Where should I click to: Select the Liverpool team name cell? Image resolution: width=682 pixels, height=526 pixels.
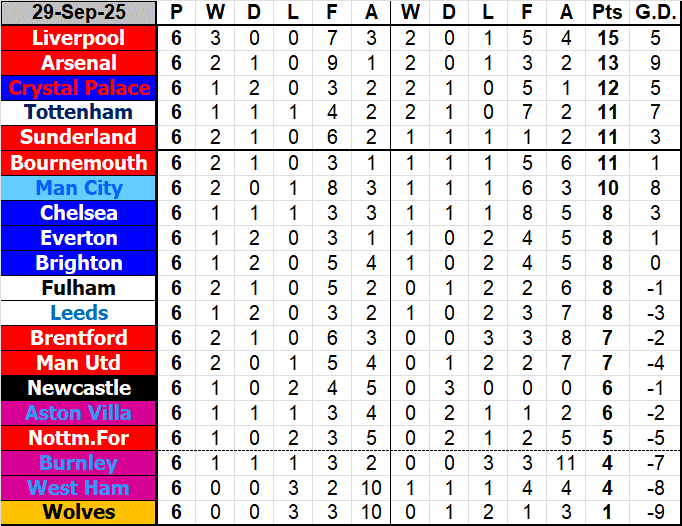click(79, 38)
